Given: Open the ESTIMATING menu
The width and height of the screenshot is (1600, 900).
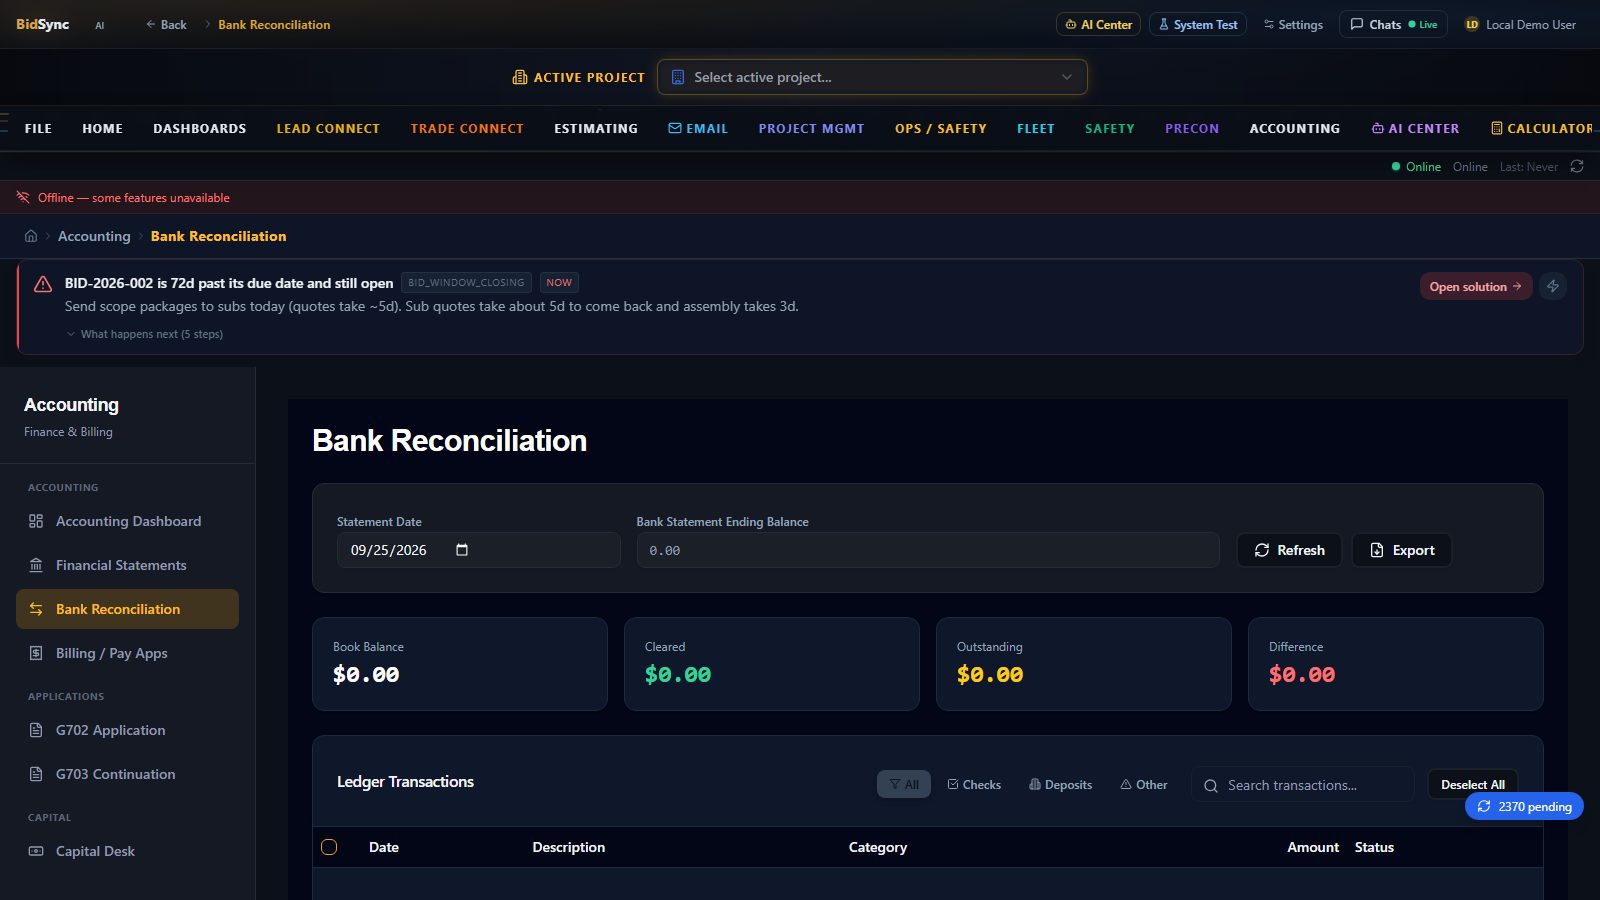Looking at the screenshot, I should coord(596,128).
